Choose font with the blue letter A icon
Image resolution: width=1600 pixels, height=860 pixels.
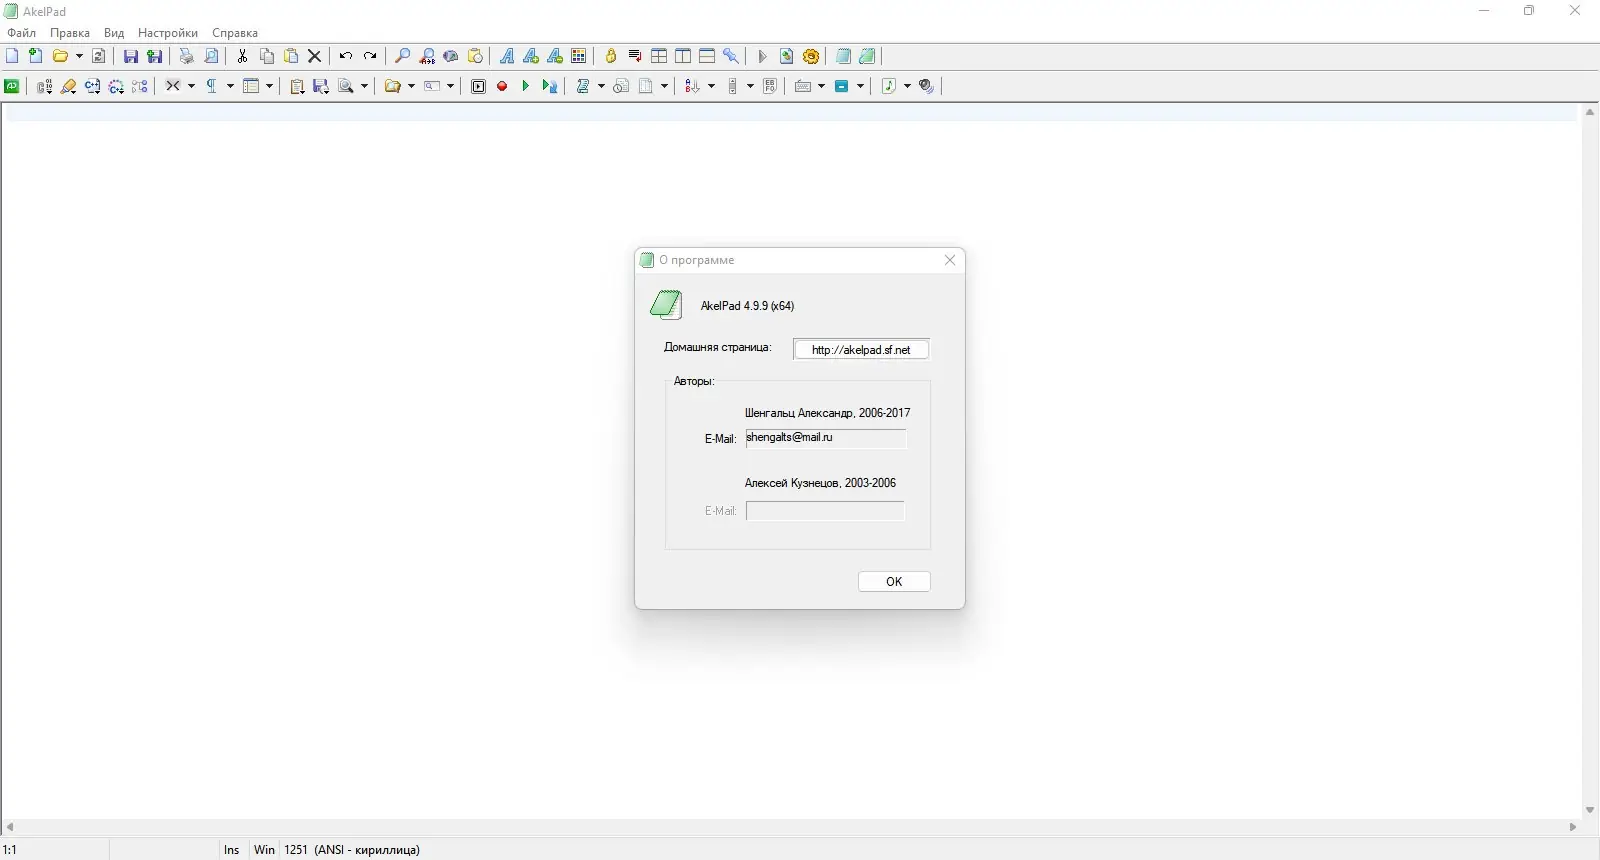[x=507, y=56]
